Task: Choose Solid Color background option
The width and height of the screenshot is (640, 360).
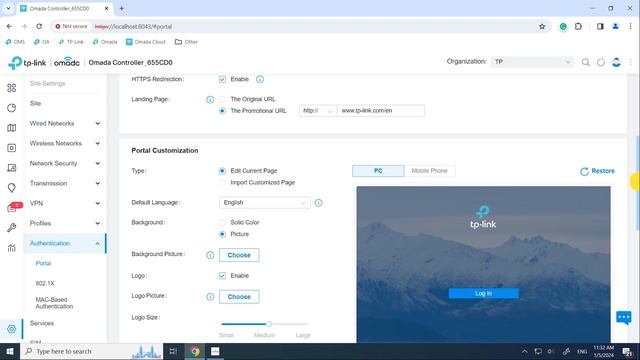Action: pyautogui.click(x=222, y=222)
